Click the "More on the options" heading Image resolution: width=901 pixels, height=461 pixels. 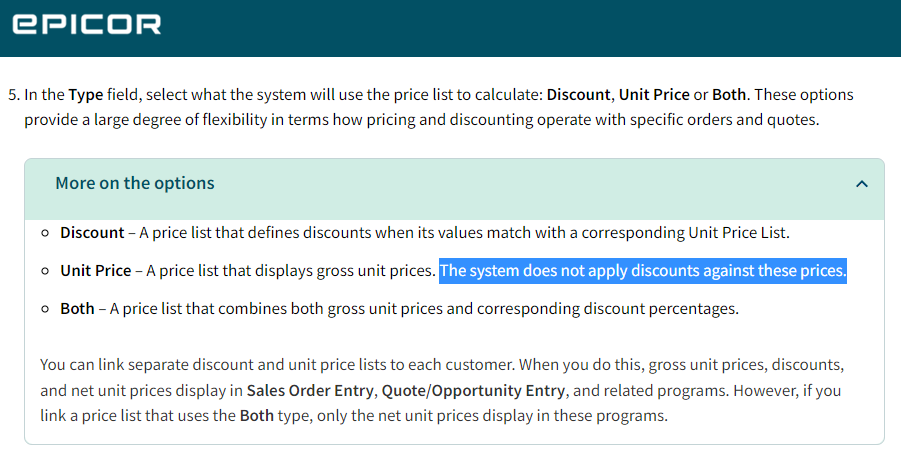(x=135, y=183)
